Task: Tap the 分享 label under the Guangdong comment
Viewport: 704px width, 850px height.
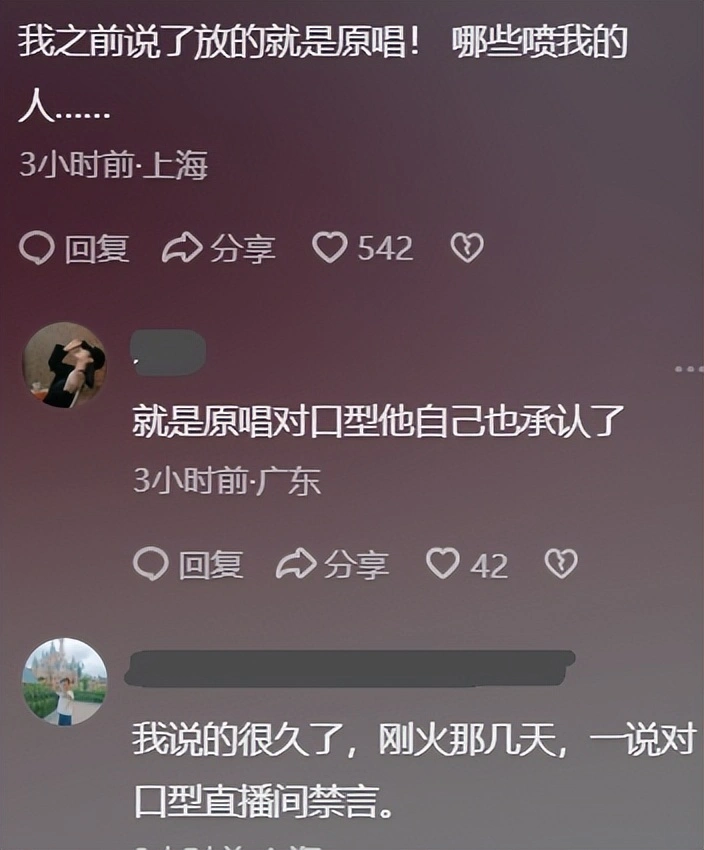Action: [357, 565]
